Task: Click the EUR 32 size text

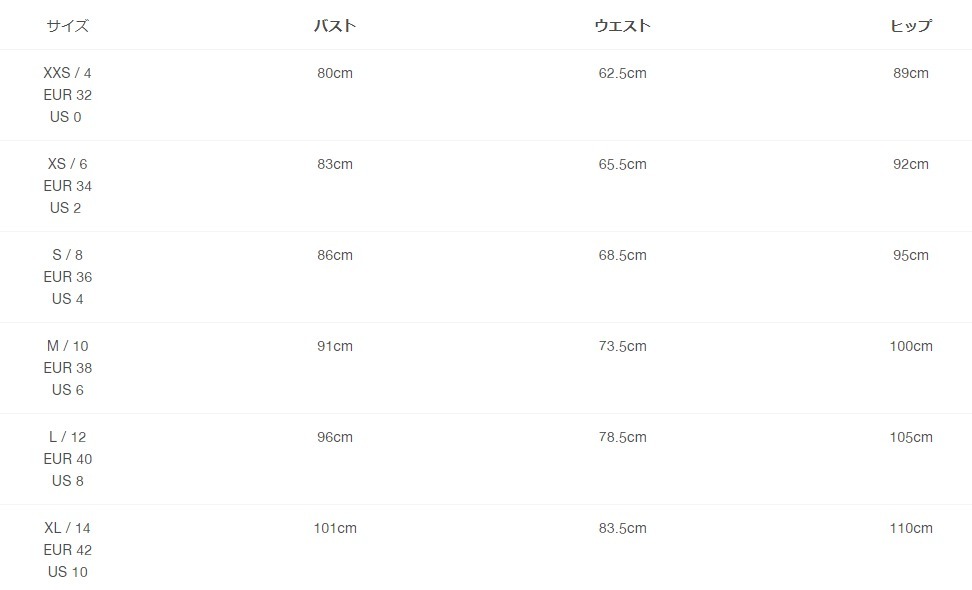Action: pyautogui.click(x=68, y=95)
